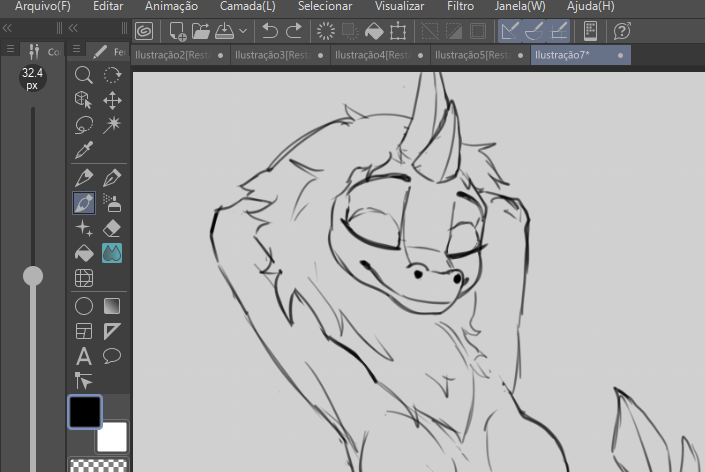Image resolution: width=705 pixels, height=472 pixels.
Task: Select the Move Layer tool
Action: pyautogui.click(x=112, y=100)
